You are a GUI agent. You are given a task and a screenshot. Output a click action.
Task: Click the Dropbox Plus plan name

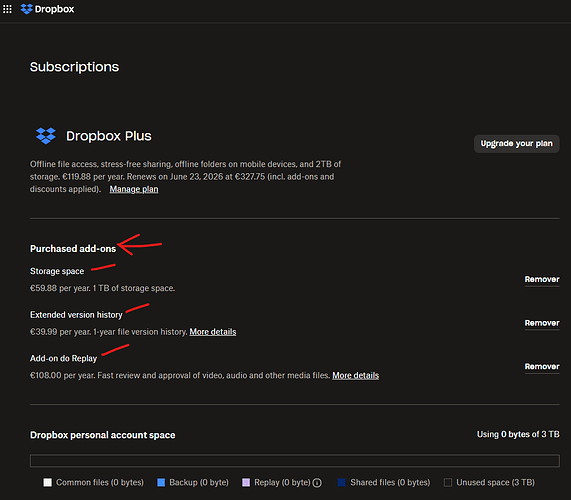[x=109, y=136]
